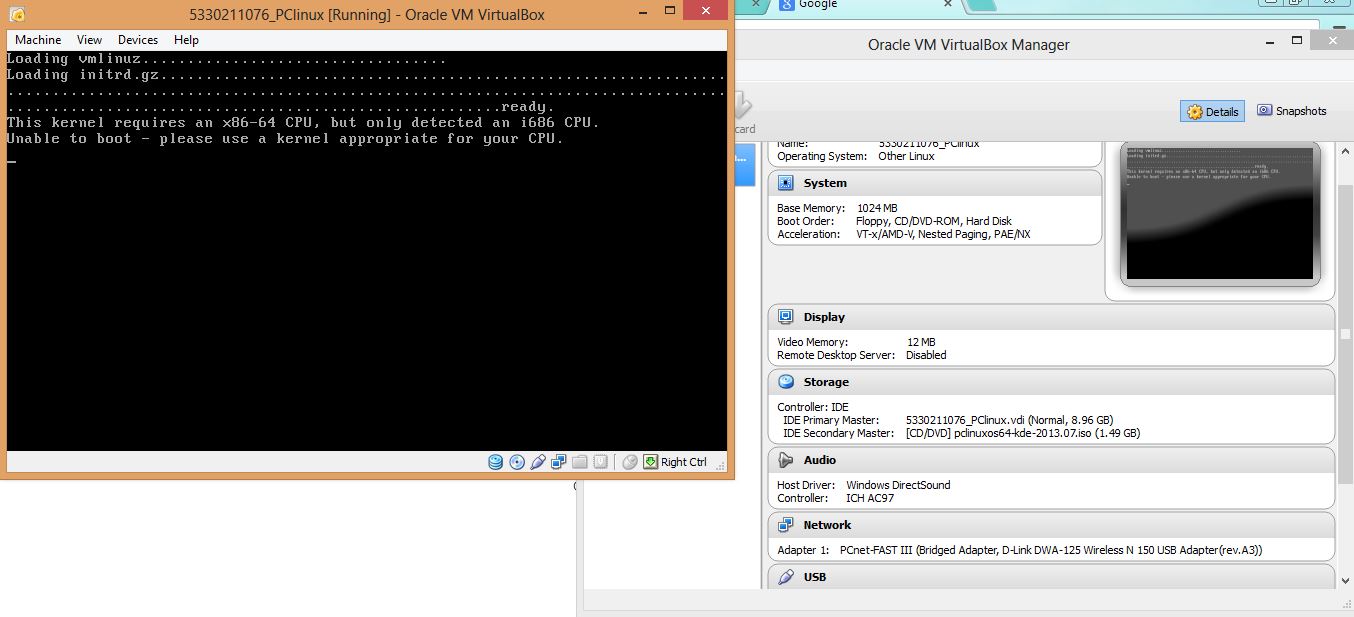
Task: Click the Manager details scrollbar thumb
Action: [x=1346, y=333]
